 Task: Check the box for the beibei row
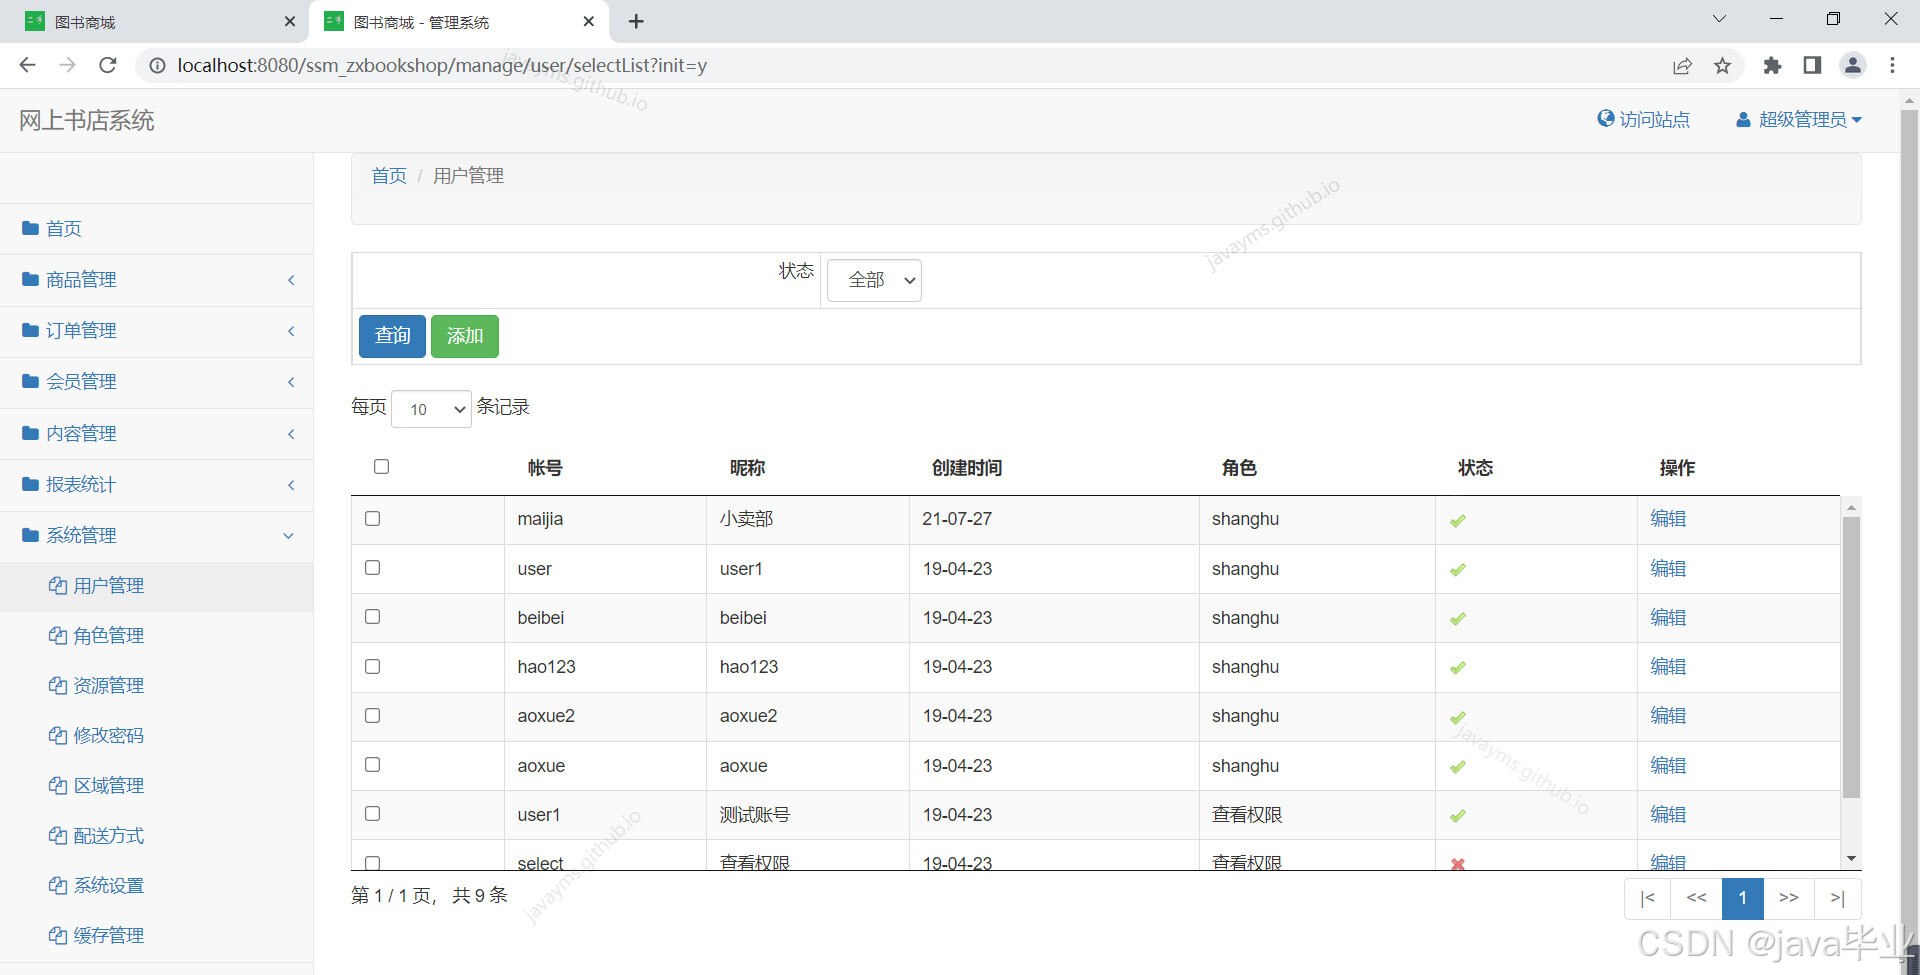click(x=372, y=616)
